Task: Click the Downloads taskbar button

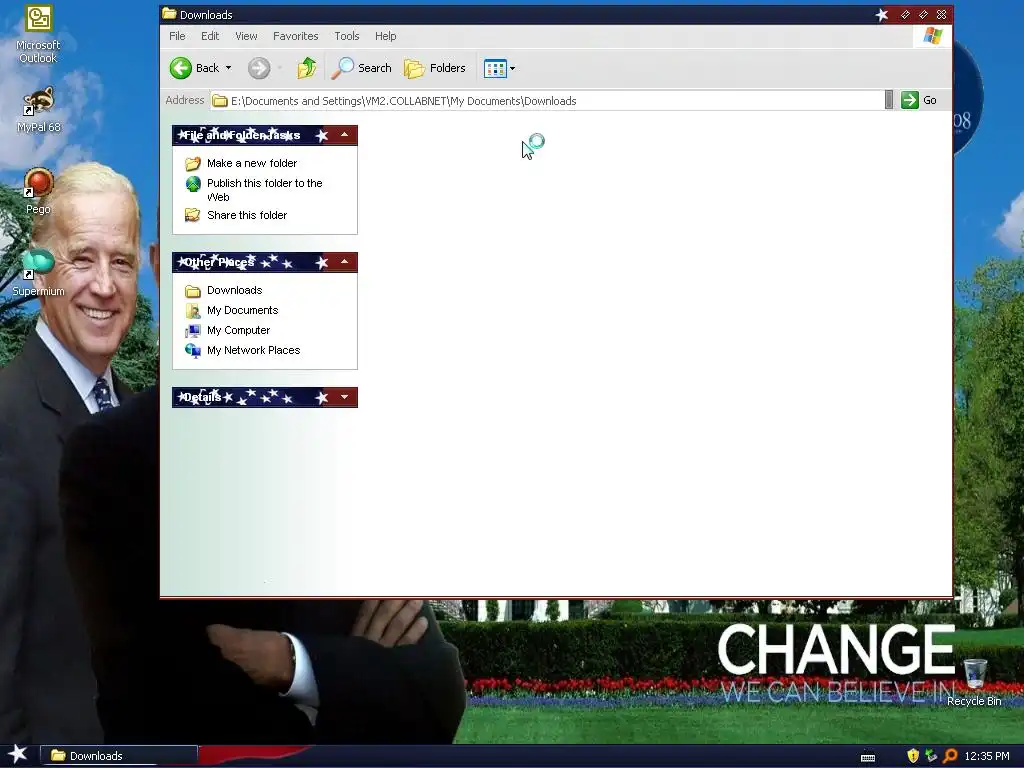Action: pyautogui.click(x=119, y=756)
